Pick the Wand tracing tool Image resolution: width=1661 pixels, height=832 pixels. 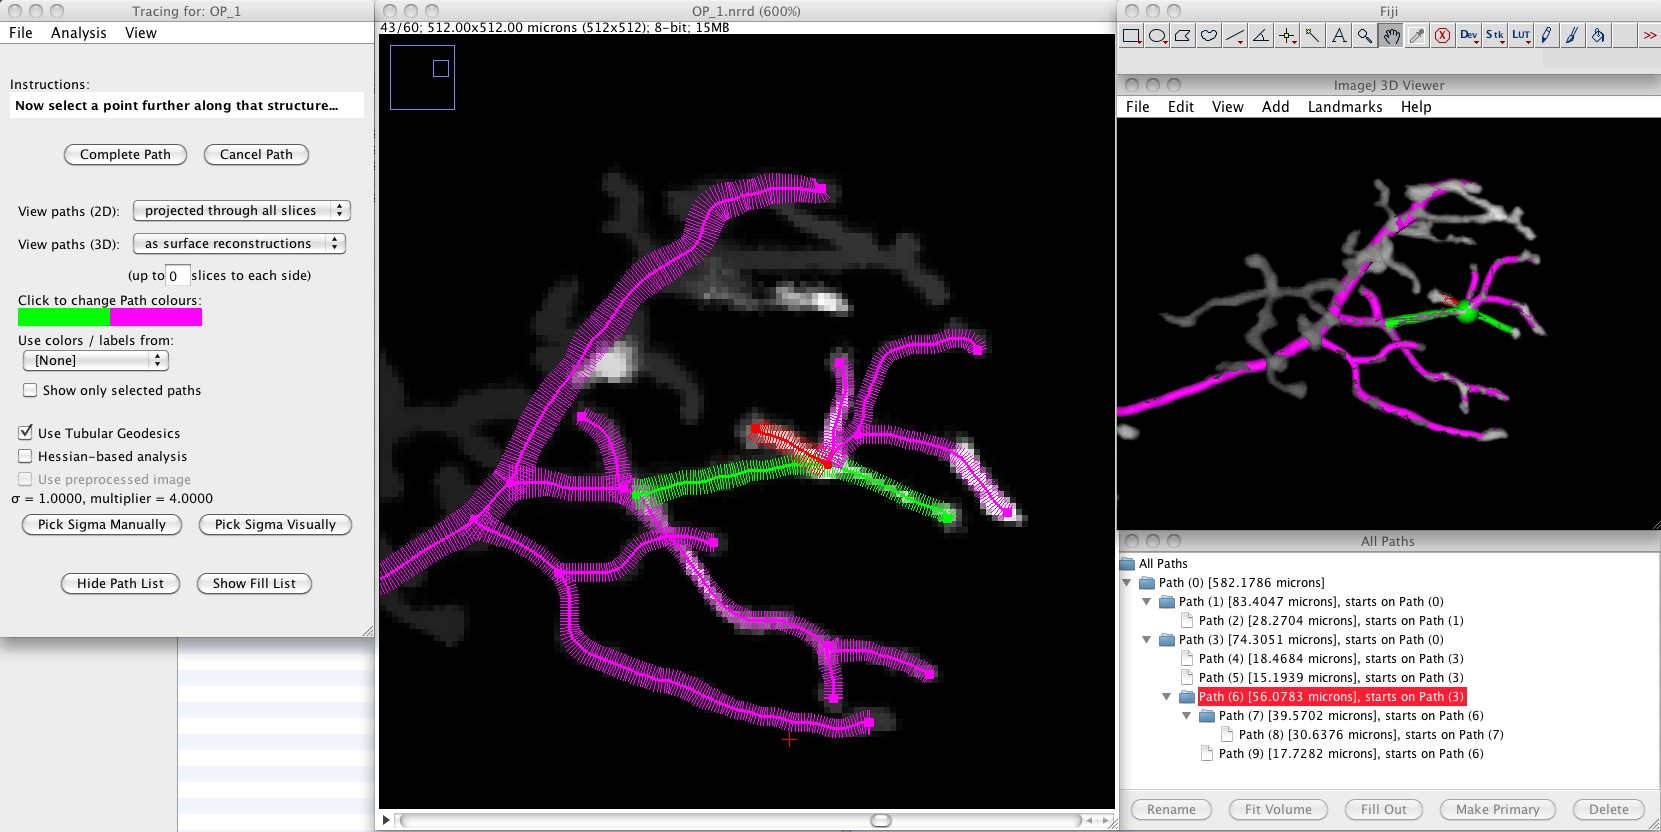pyautogui.click(x=1313, y=36)
